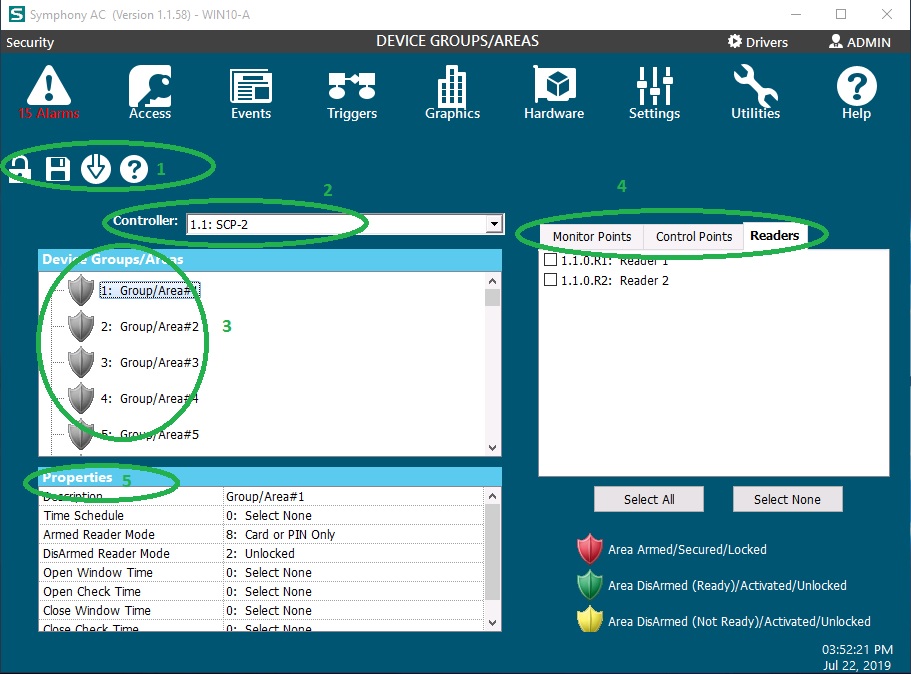This screenshot has width=911, height=674.
Task: Click the download arrow icon
Action: [96, 169]
